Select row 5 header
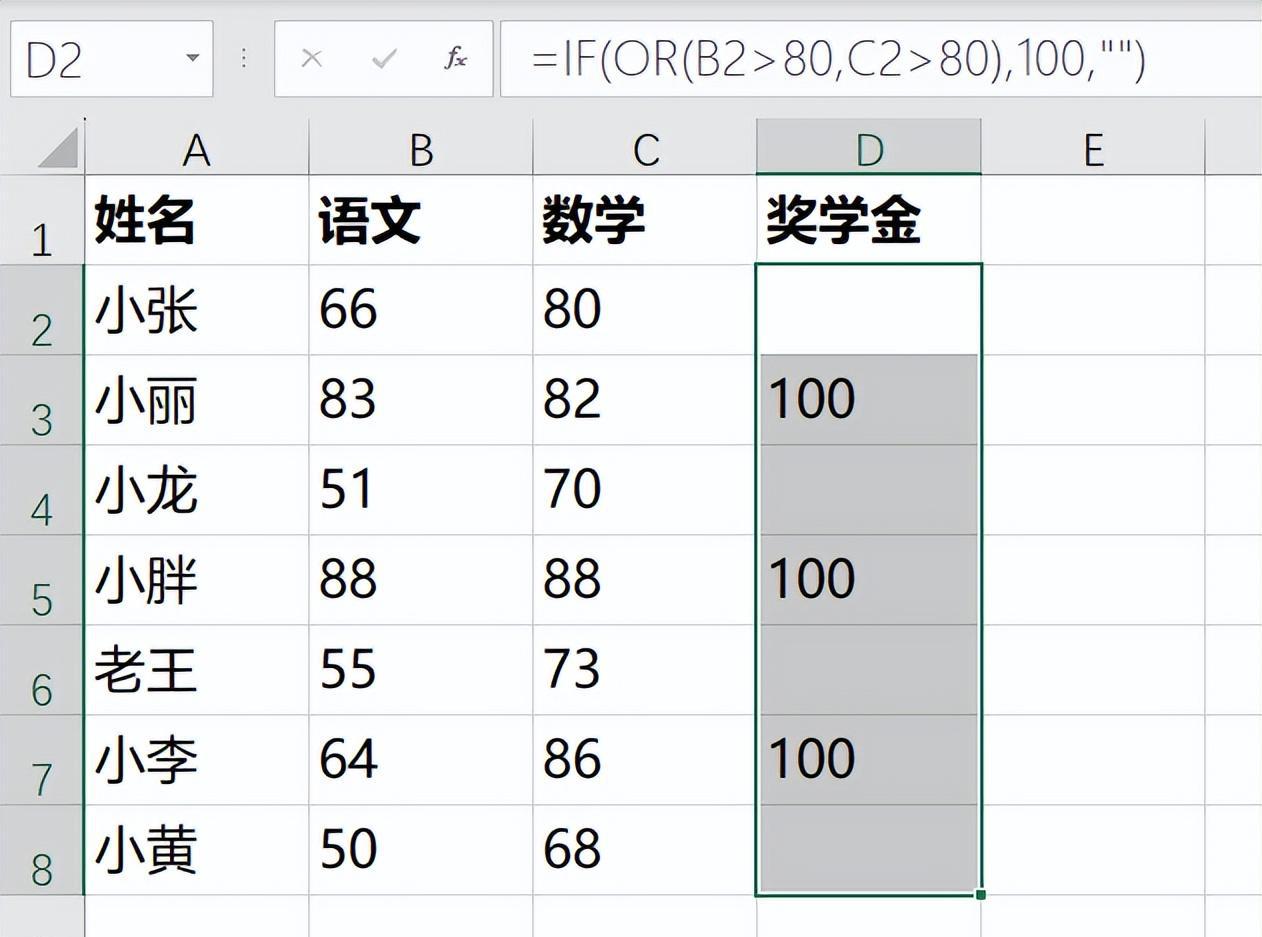Image resolution: width=1262 pixels, height=937 pixels. pos(42,580)
